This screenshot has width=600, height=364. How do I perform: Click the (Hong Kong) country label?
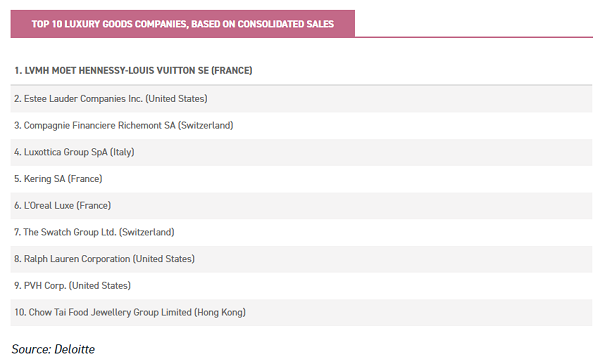coord(220,312)
